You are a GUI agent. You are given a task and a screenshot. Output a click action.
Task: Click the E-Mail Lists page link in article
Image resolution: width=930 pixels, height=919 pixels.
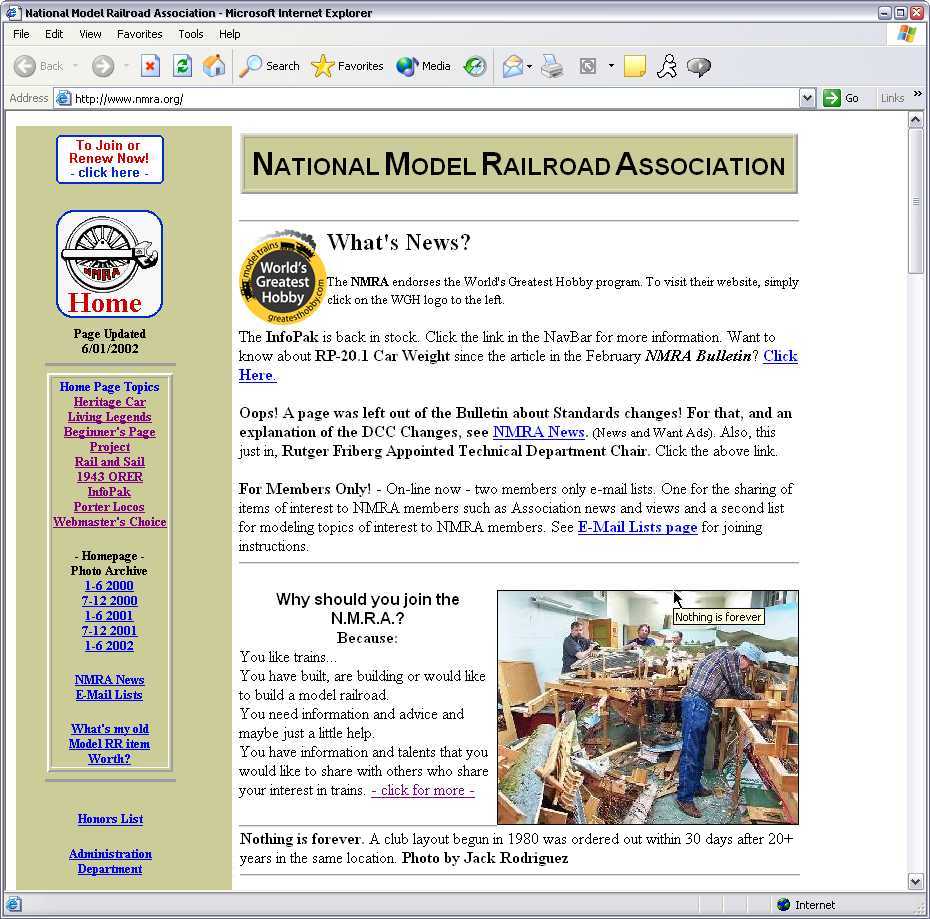coord(638,527)
